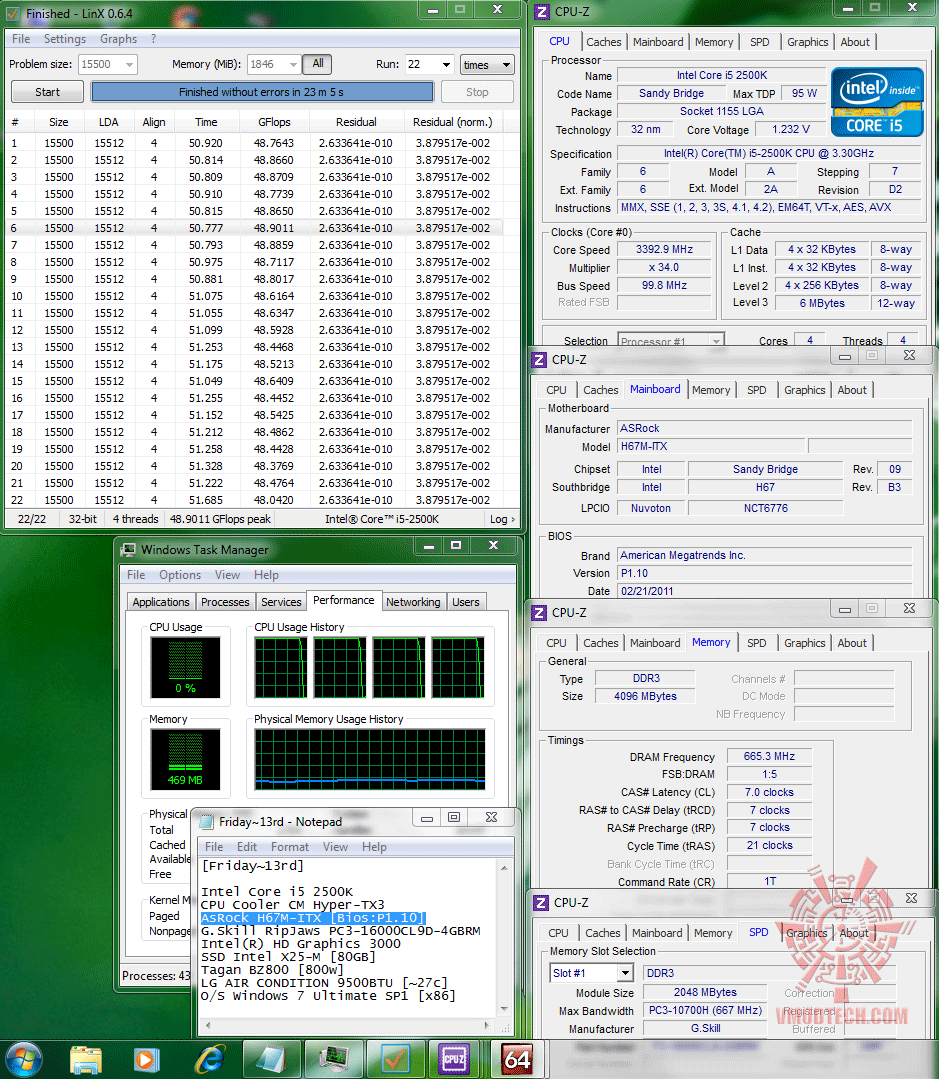Click the Task Manager title bar icon

click(x=128, y=550)
